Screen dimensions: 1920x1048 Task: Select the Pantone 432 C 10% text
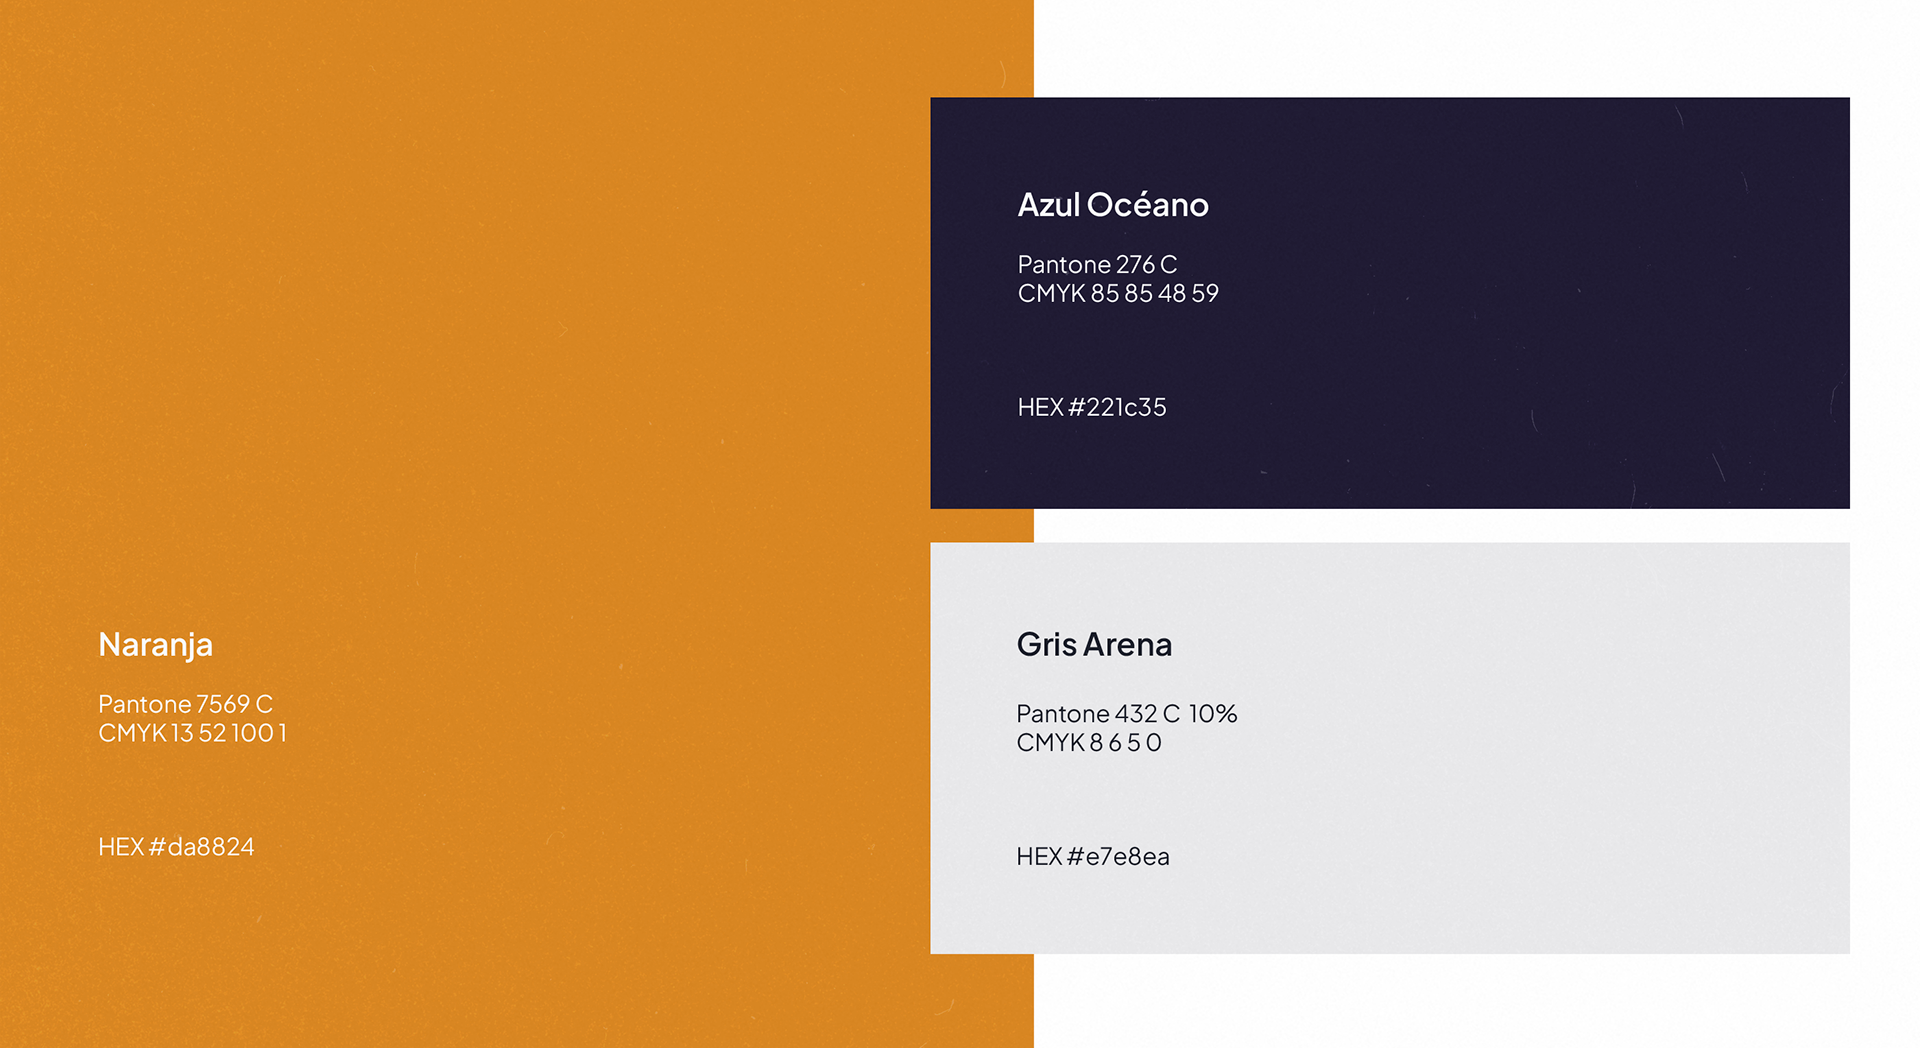[1127, 714]
